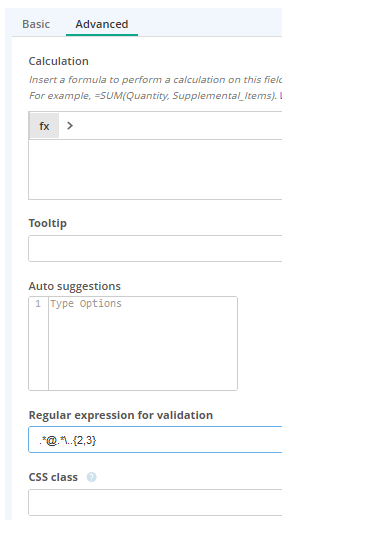Image resolution: width=370 pixels, height=551 pixels.
Task: Click the Auto suggestions label
Action: click(x=74, y=286)
